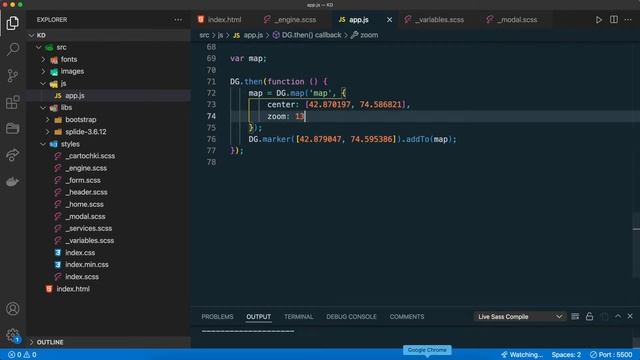Open _cartochki.scss file
640x360 pixels.
[x=109, y=156]
